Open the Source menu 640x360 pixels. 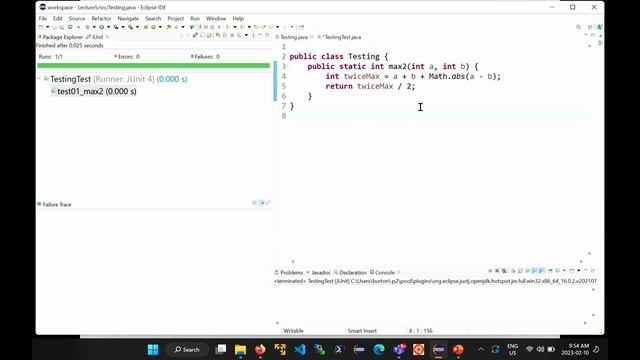pos(77,18)
